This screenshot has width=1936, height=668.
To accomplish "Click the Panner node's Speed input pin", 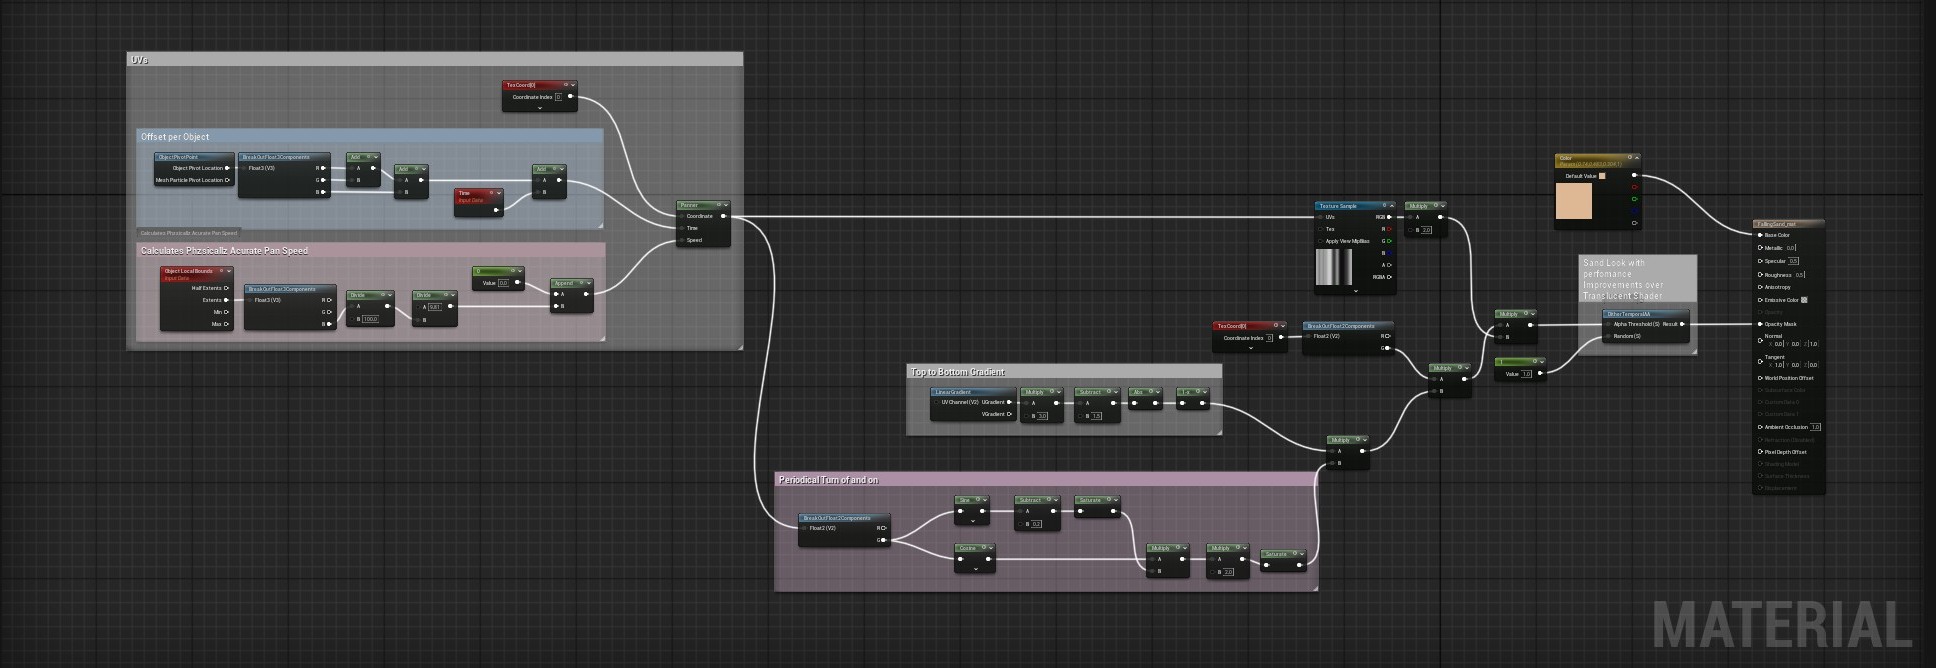I will pos(681,240).
